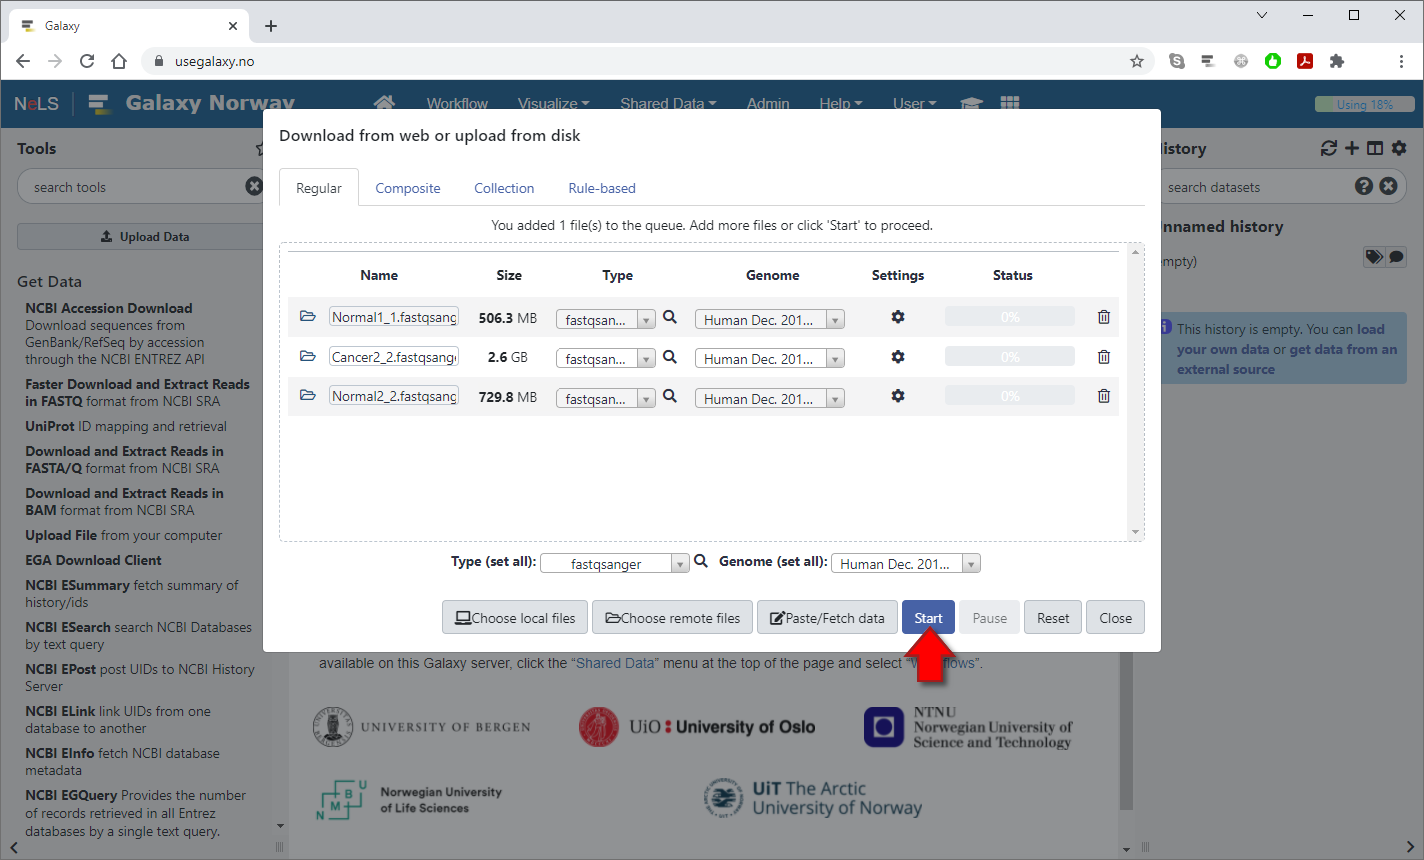Image resolution: width=1424 pixels, height=860 pixels.
Task: Click progress bar of Normal1_1 file
Action: (x=1010, y=317)
